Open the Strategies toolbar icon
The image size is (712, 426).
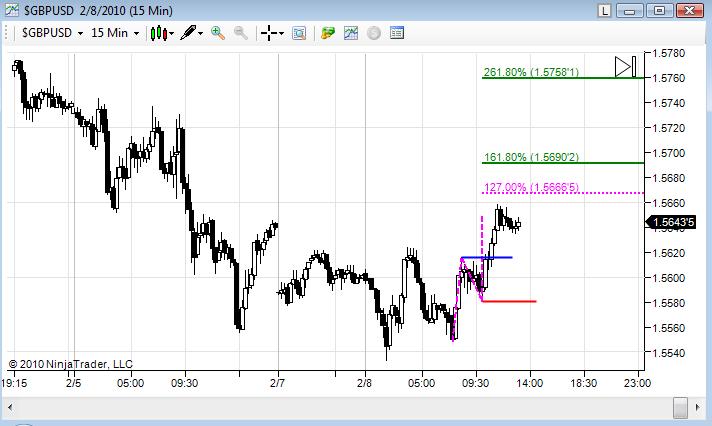click(327, 33)
